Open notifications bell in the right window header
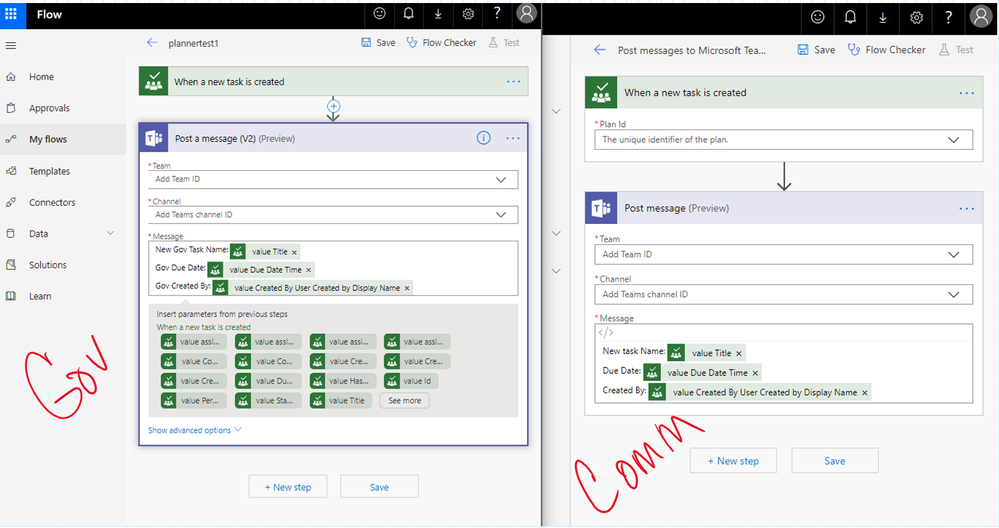The image size is (999, 528). click(x=851, y=18)
